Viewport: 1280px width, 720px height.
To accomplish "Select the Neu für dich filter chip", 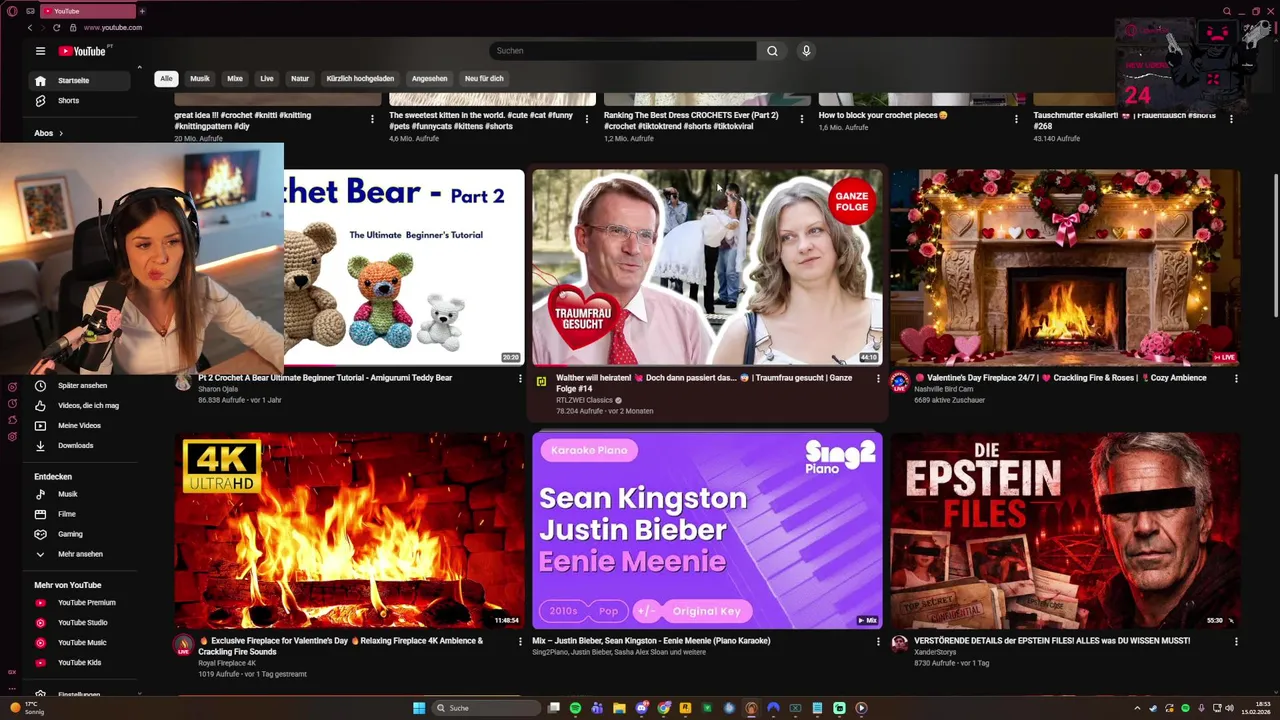I will pyautogui.click(x=484, y=78).
